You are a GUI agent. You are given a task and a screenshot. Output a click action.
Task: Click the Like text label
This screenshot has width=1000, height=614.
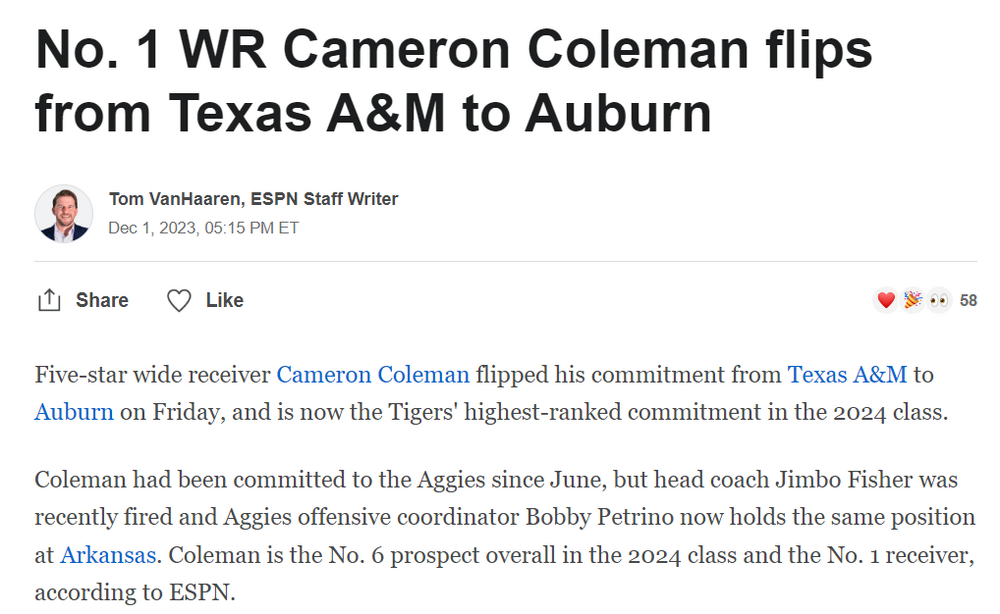pyautogui.click(x=225, y=300)
